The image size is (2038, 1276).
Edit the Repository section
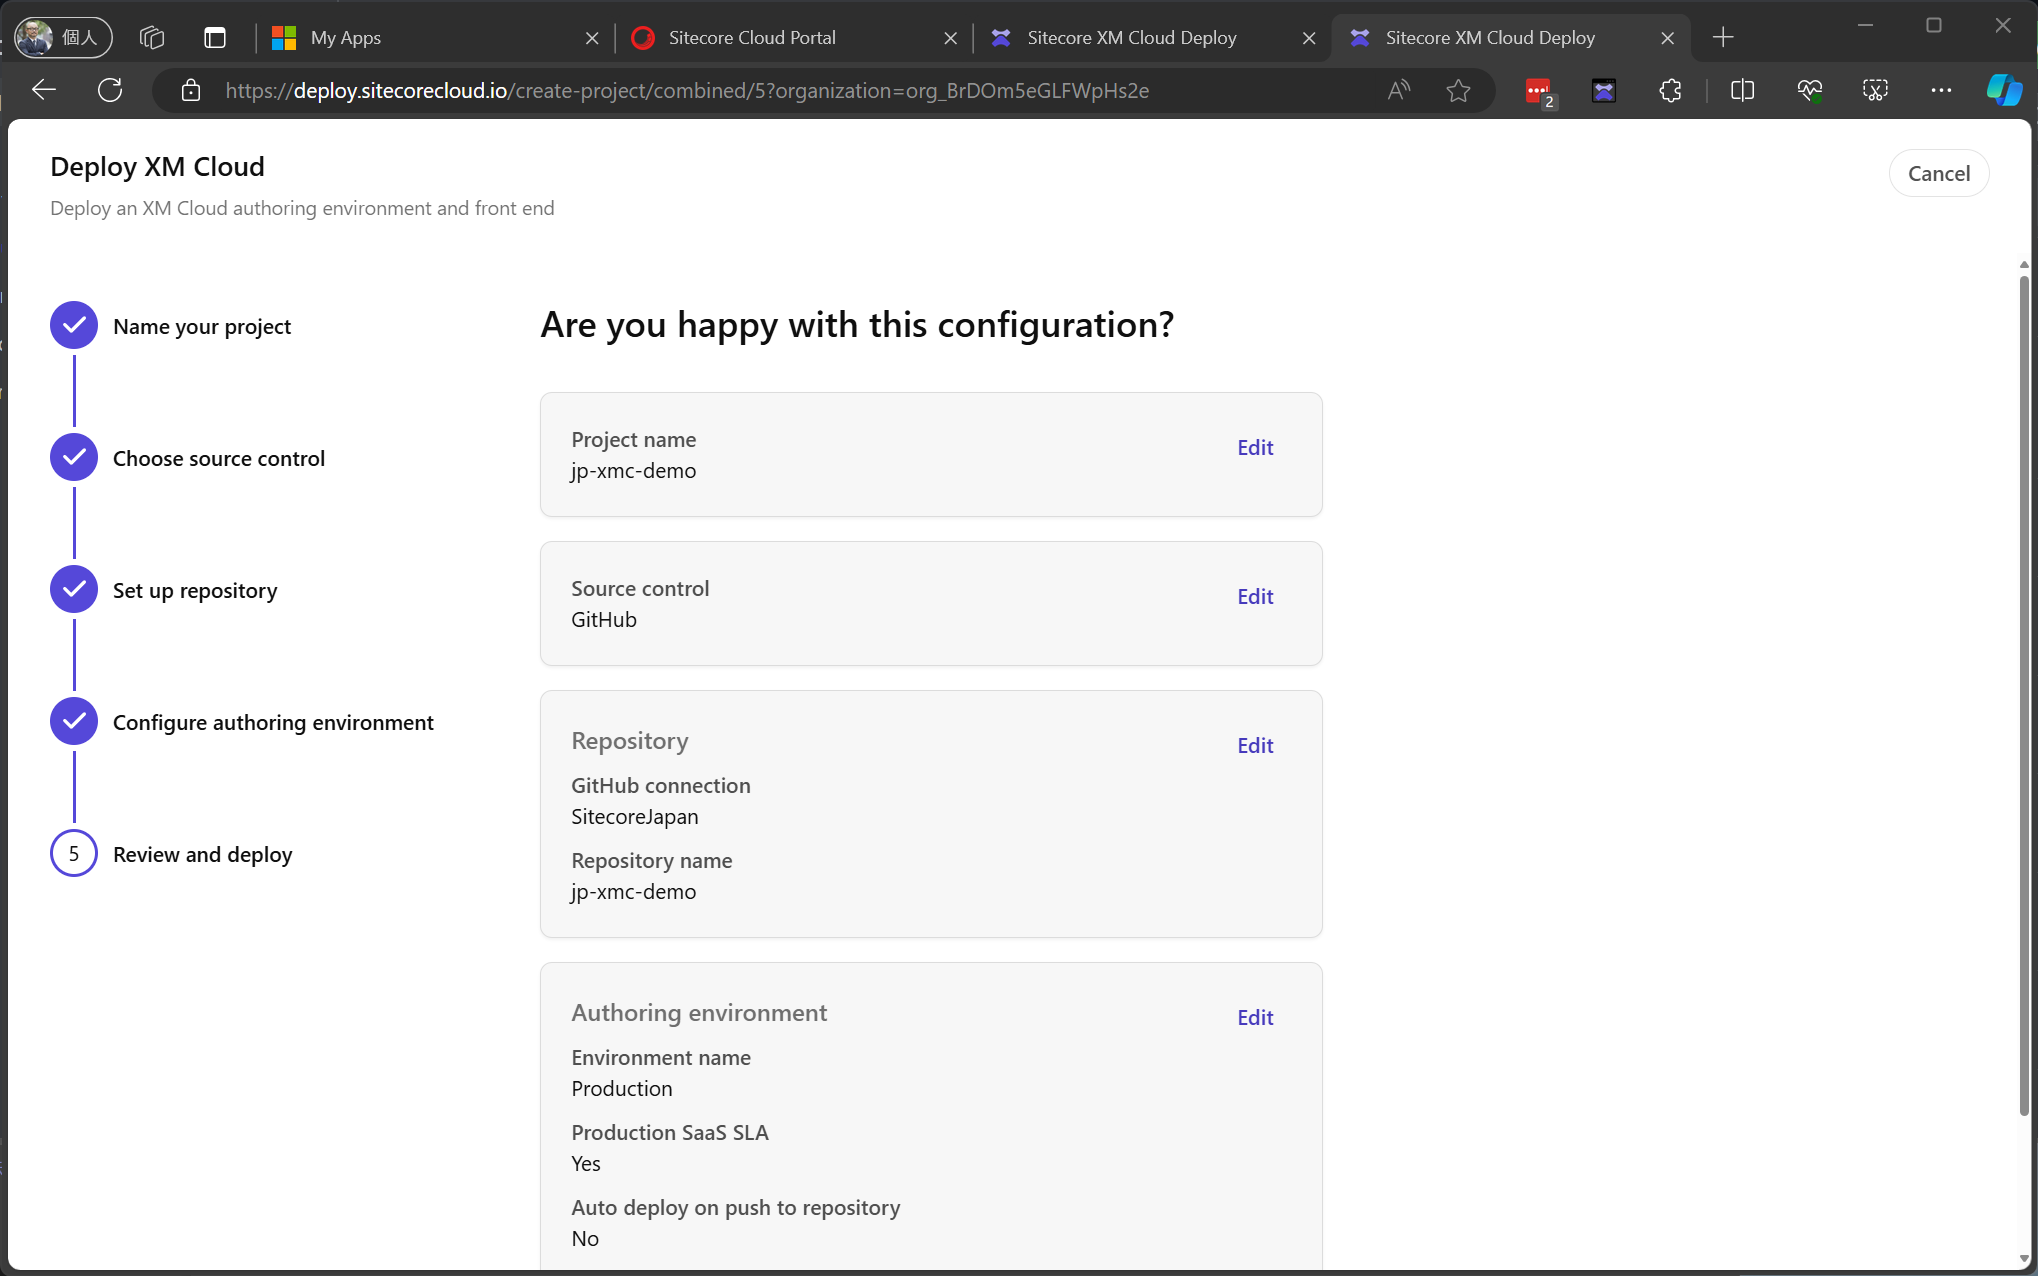[x=1255, y=745]
